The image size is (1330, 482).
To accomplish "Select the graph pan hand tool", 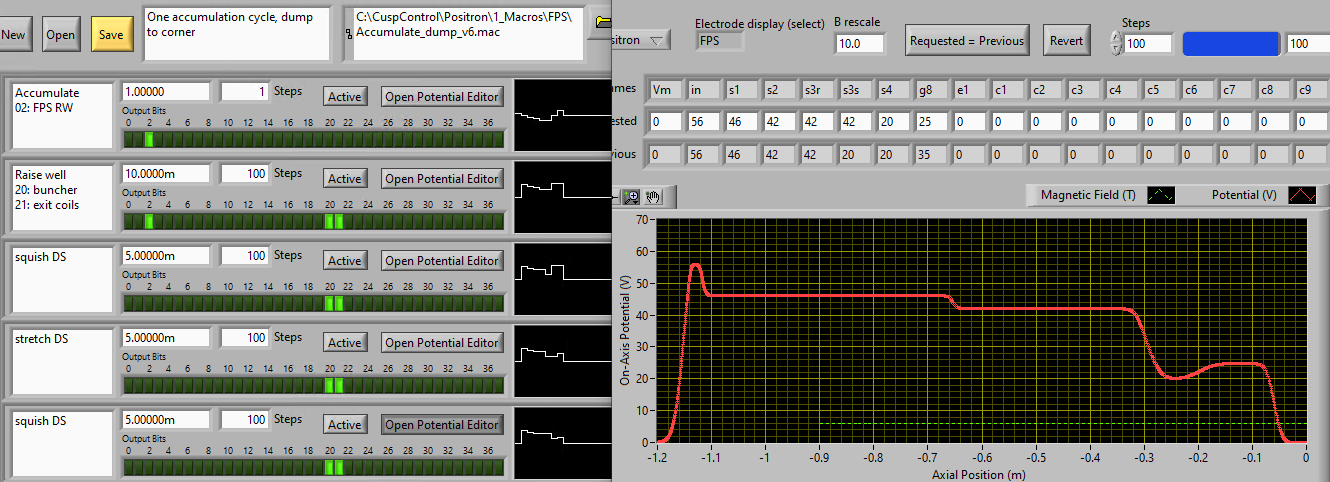I will tap(653, 196).
